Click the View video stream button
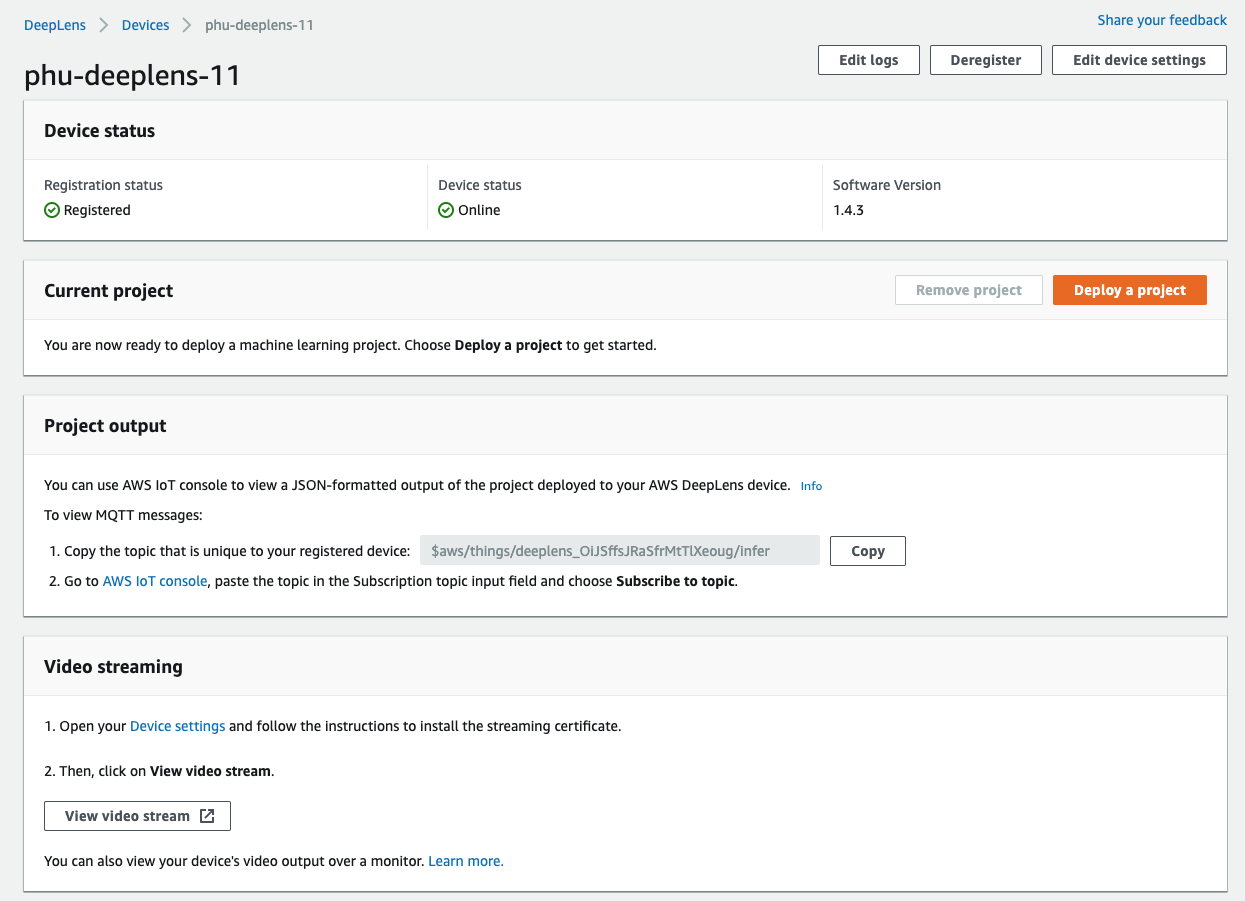The image size is (1245, 901). pyautogui.click(x=137, y=816)
